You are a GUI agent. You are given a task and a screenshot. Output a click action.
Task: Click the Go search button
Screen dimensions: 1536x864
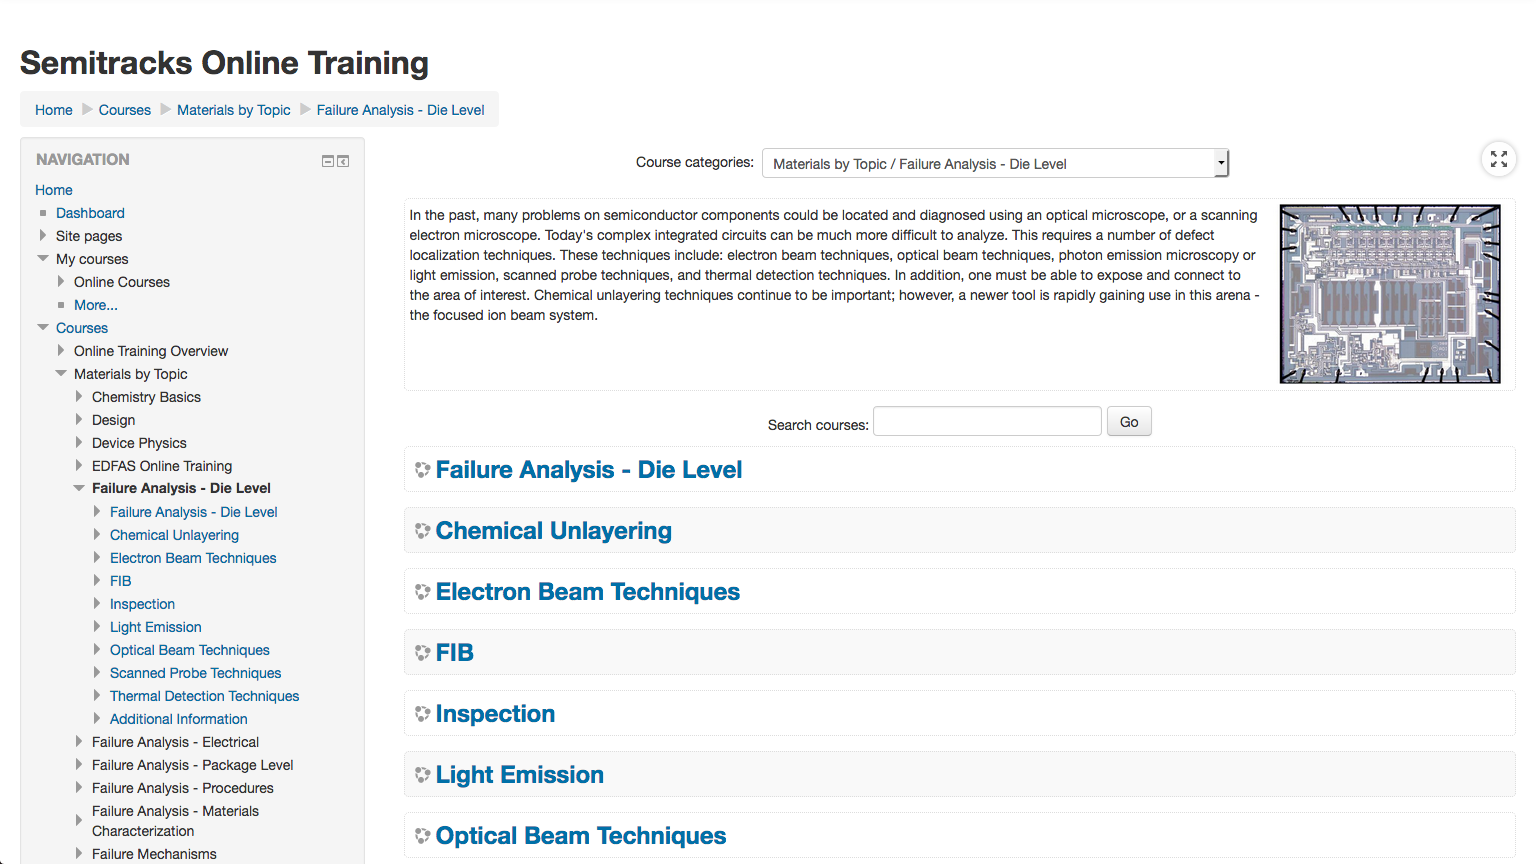click(x=1129, y=422)
